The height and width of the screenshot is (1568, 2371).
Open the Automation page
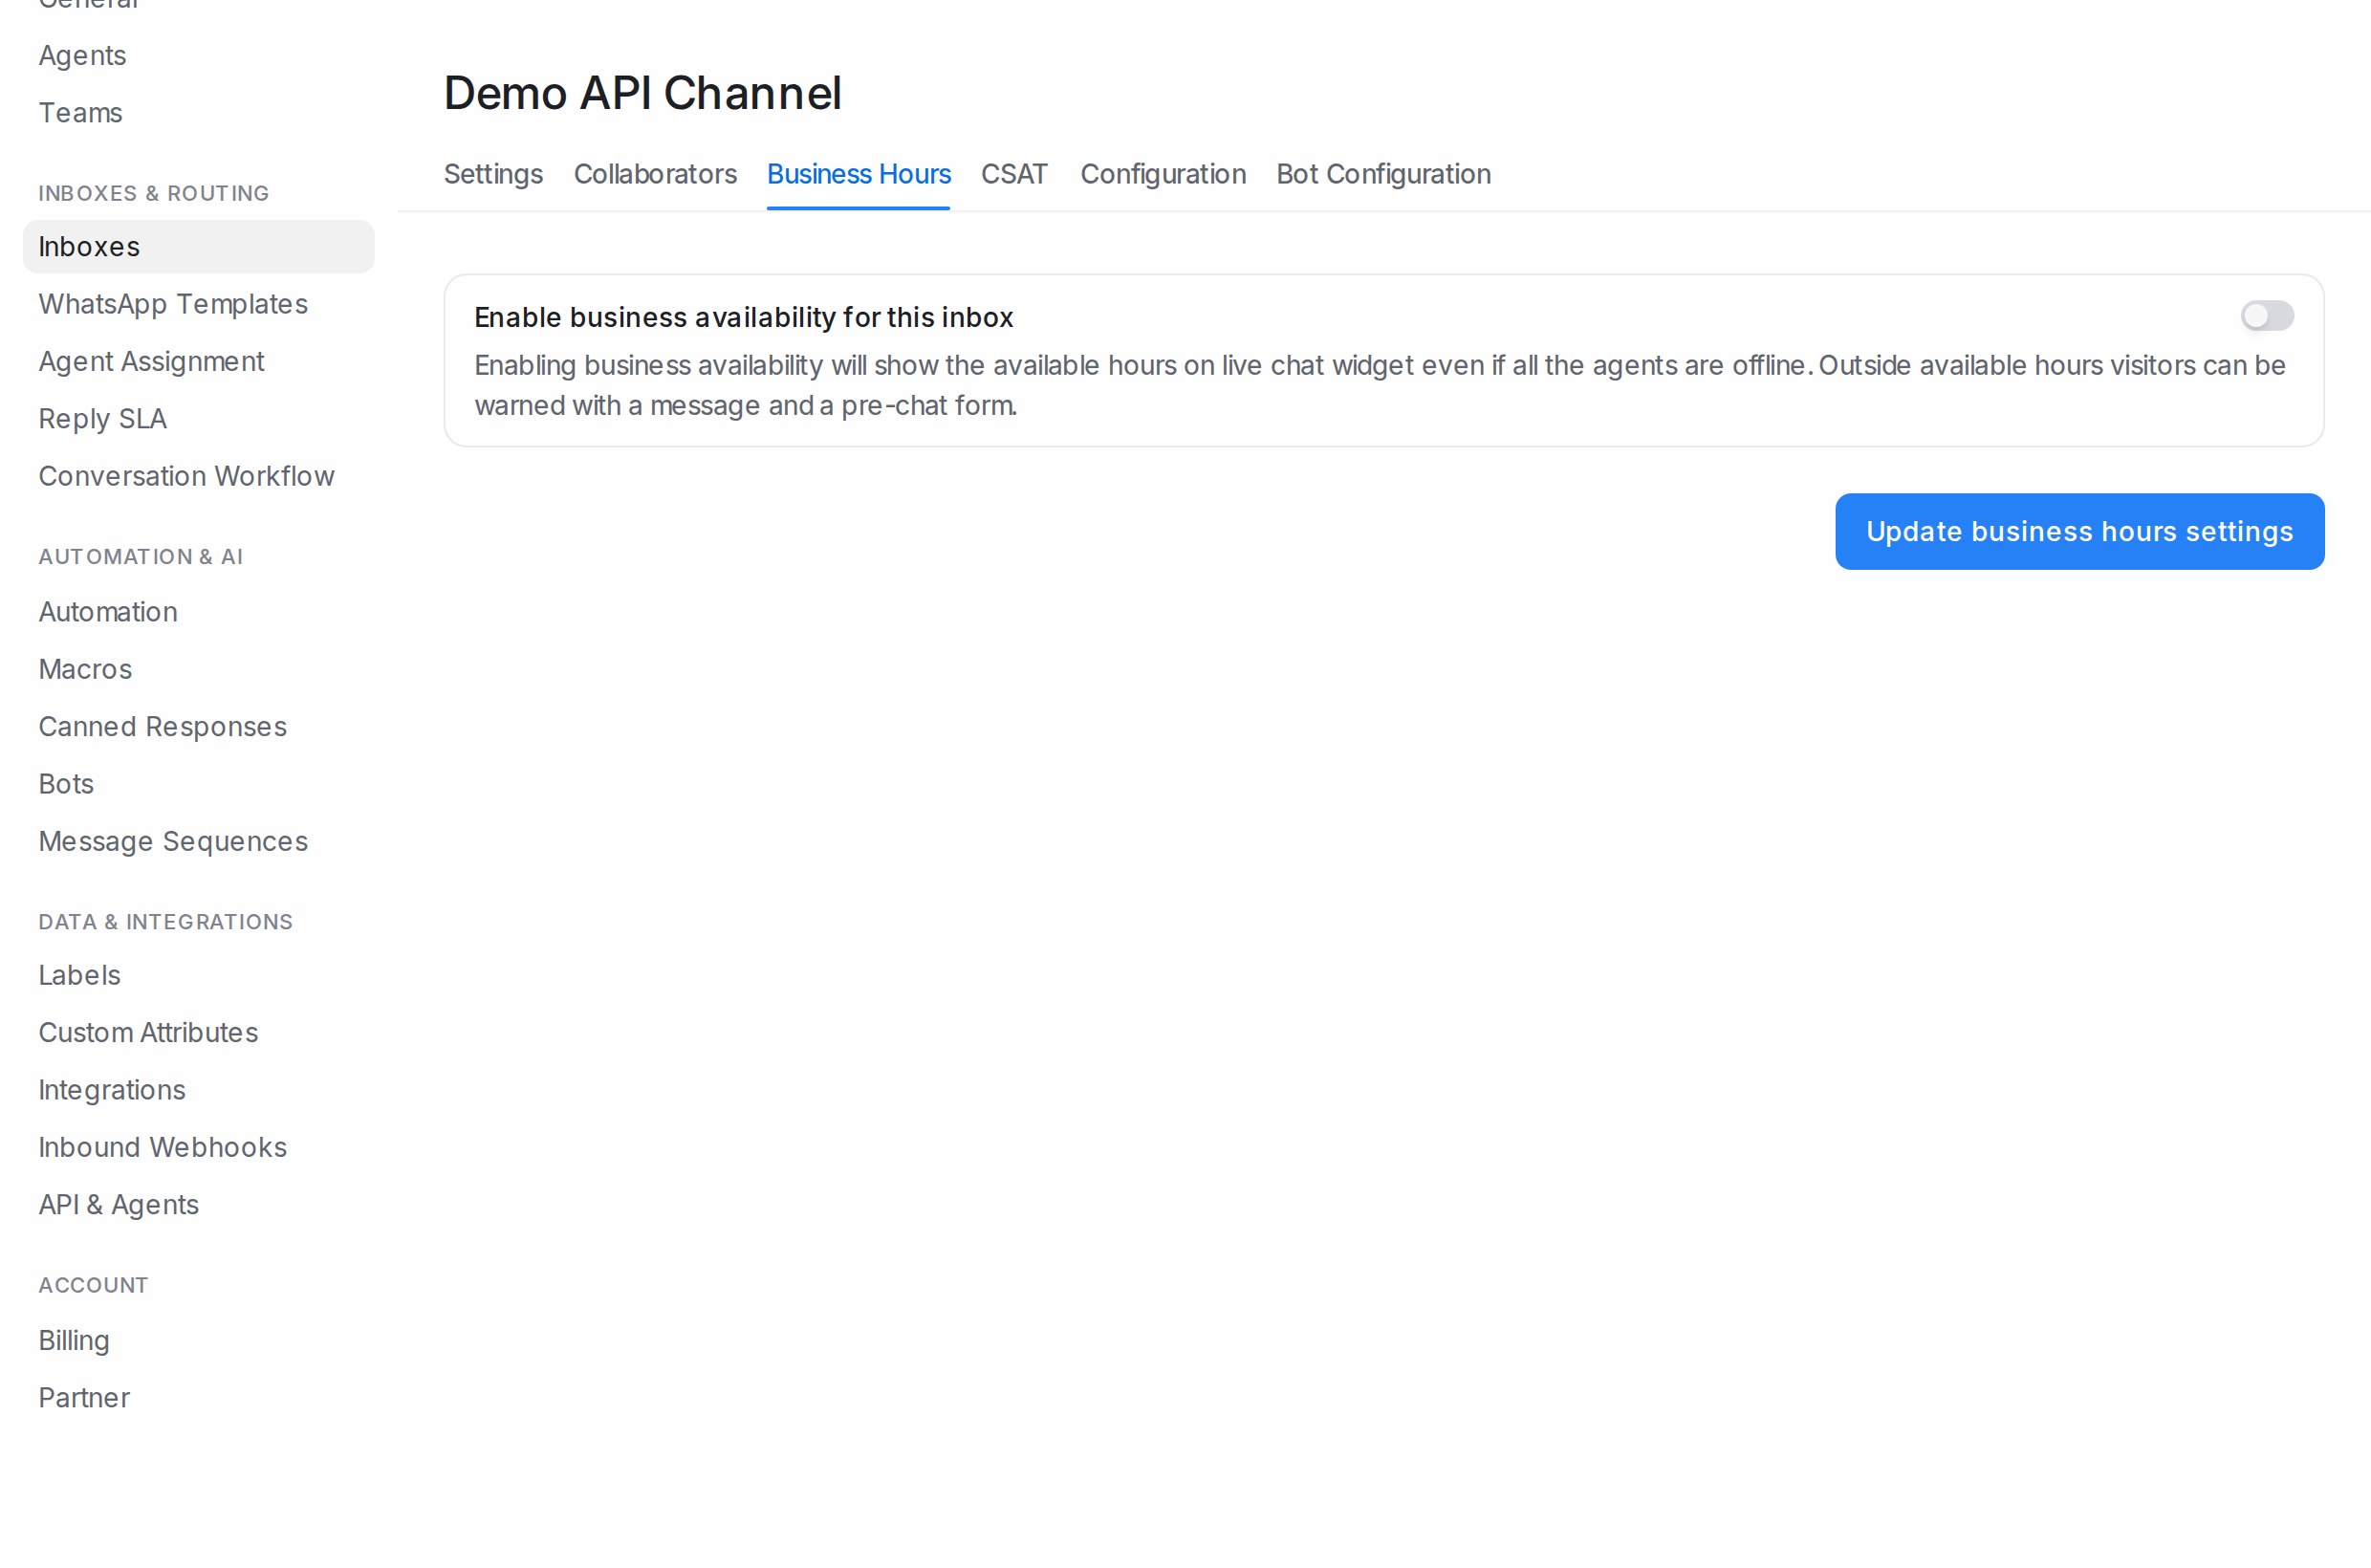pos(108,612)
